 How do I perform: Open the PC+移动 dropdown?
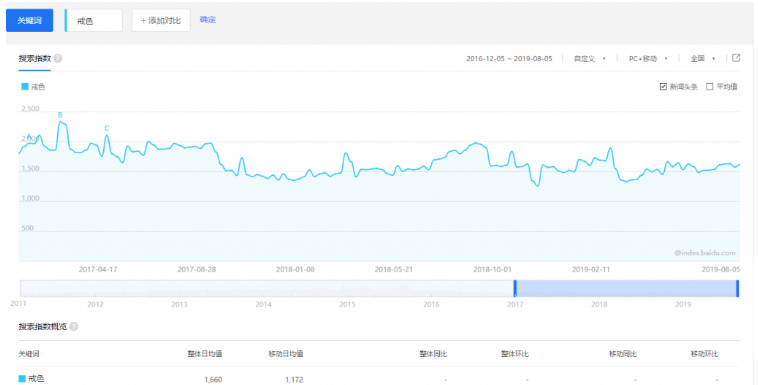click(648, 59)
